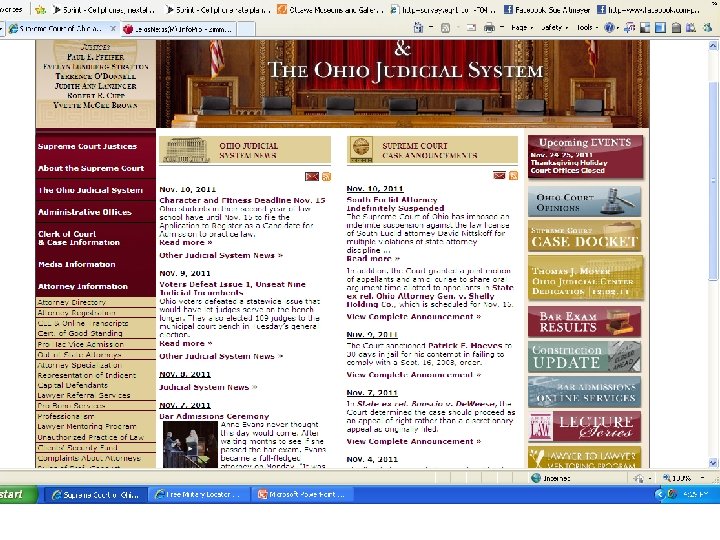Click the IE Help question mark icon

click(x=609, y=28)
